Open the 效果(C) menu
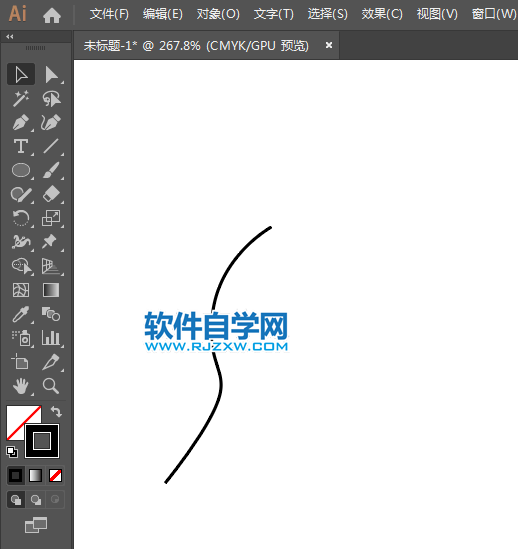Screen dimensions: 518x549 pyautogui.click(x=382, y=14)
